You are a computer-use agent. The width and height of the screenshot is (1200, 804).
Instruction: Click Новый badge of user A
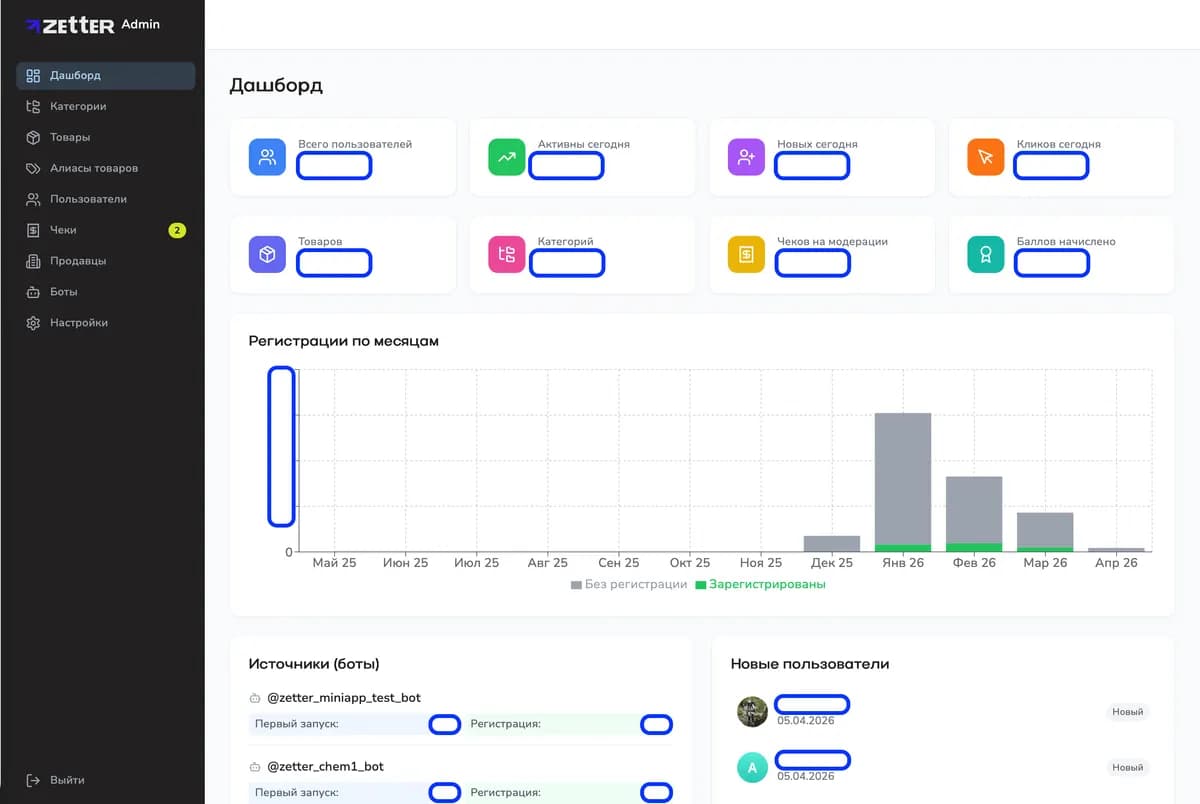coord(1128,768)
